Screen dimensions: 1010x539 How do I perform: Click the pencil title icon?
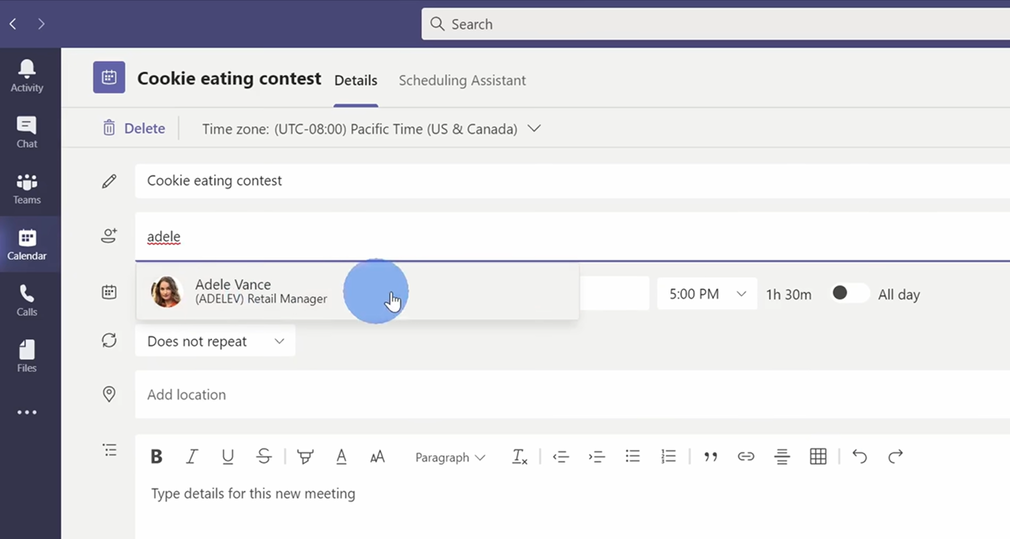[109, 181]
